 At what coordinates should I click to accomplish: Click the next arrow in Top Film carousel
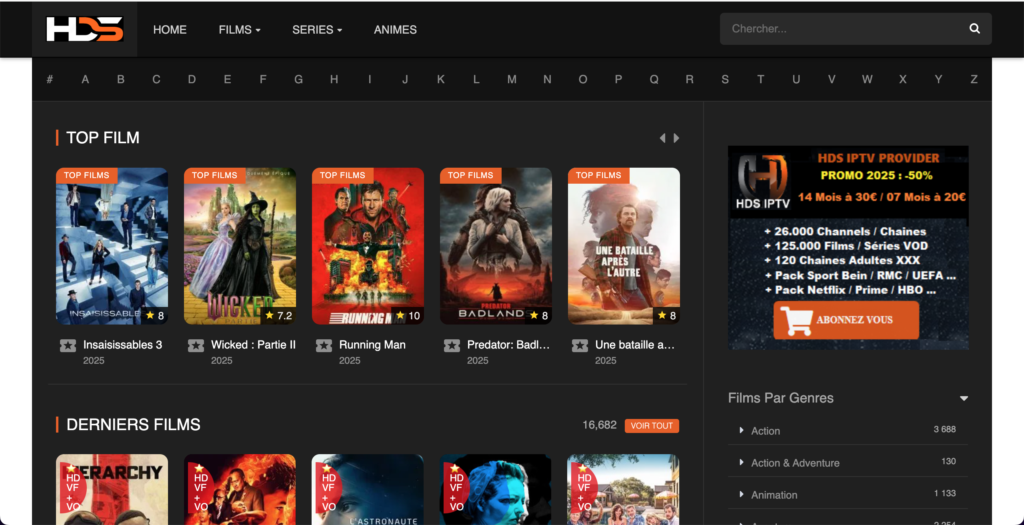click(x=677, y=138)
